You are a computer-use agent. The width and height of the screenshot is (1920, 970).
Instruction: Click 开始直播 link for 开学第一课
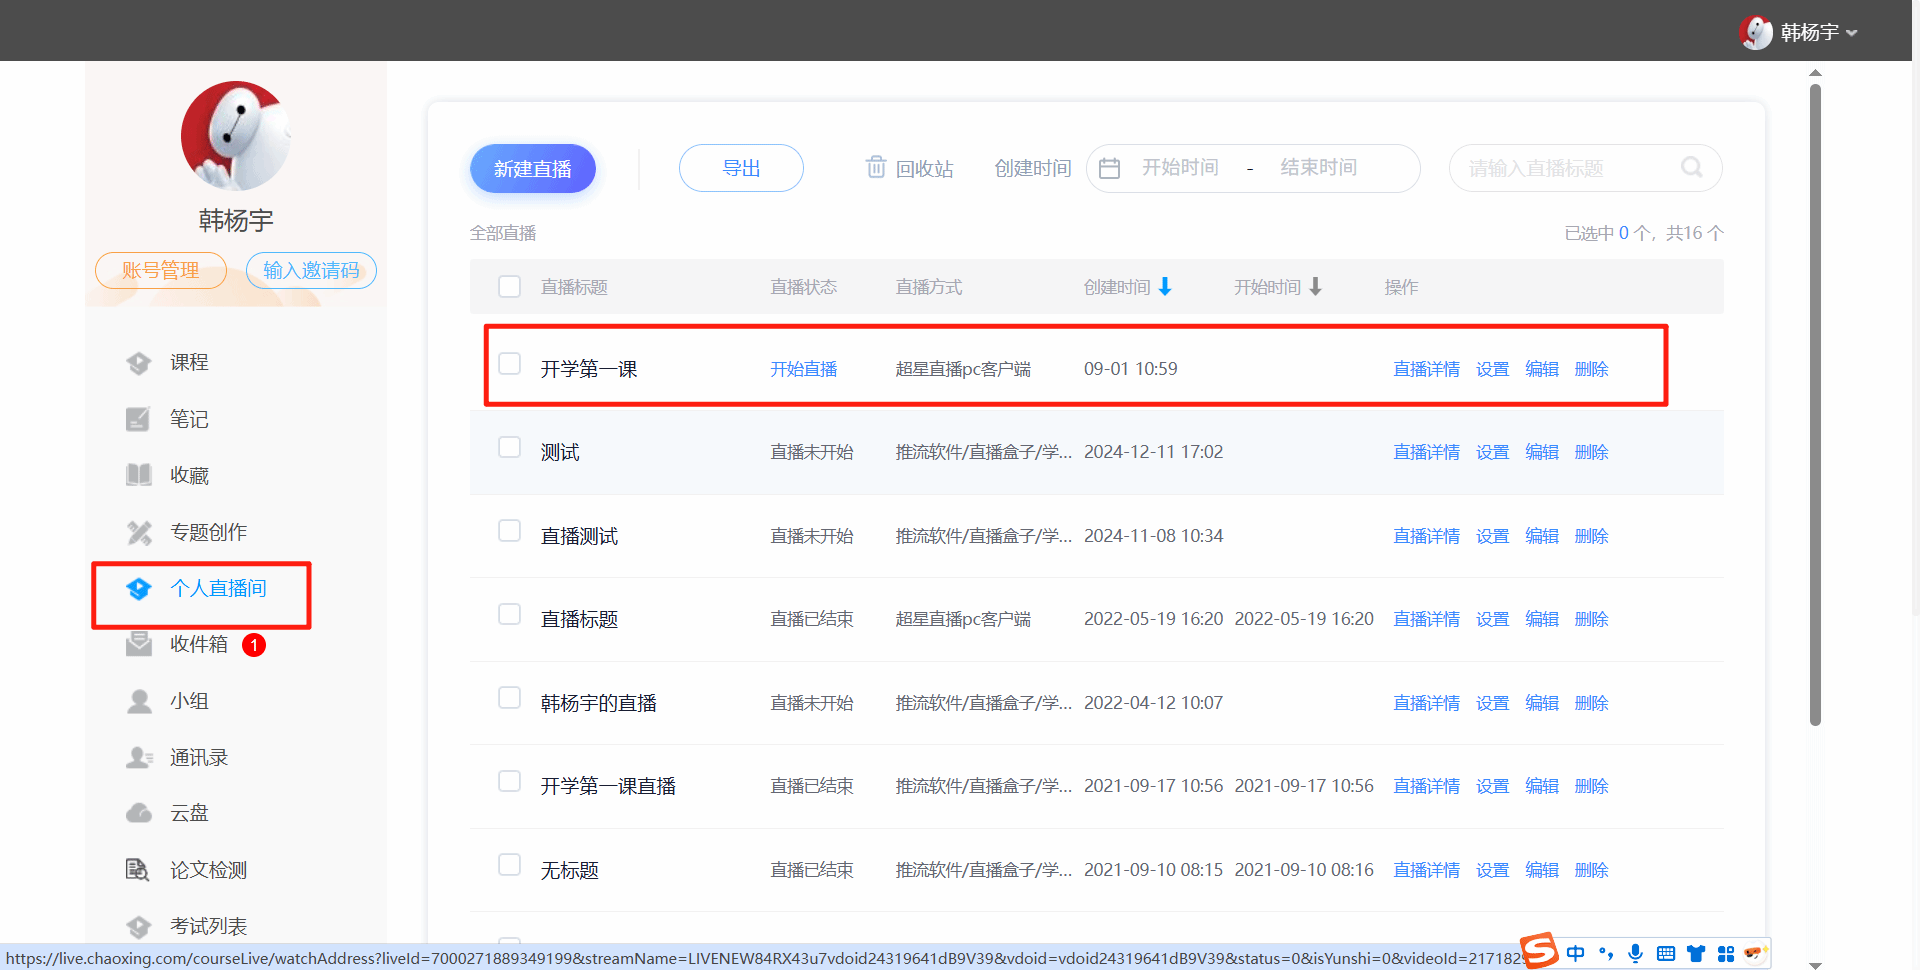click(x=803, y=369)
